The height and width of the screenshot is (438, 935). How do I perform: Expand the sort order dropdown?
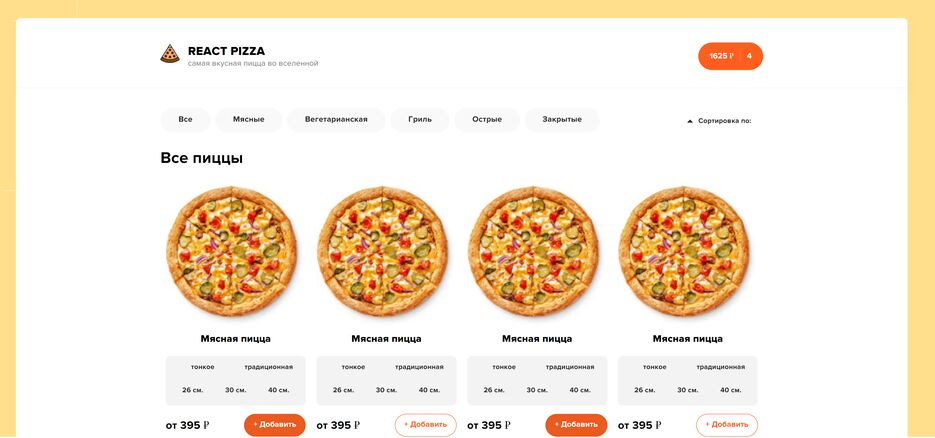click(x=724, y=121)
